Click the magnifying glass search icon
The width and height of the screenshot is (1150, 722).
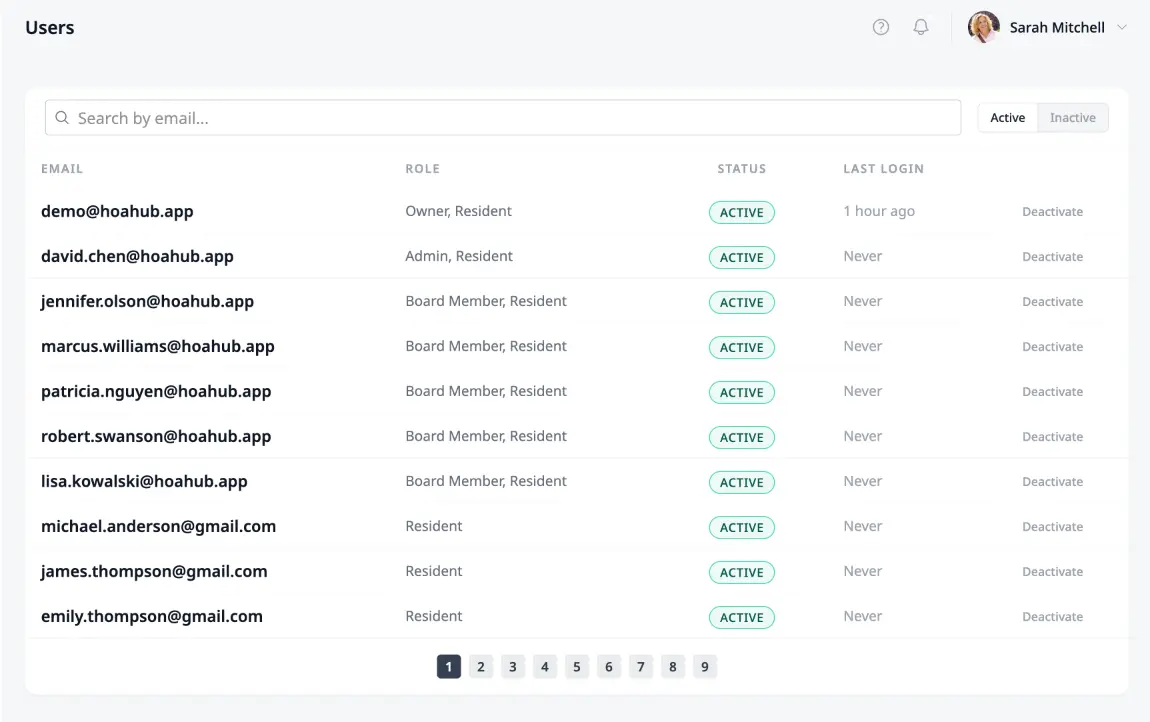pos(61,117)
